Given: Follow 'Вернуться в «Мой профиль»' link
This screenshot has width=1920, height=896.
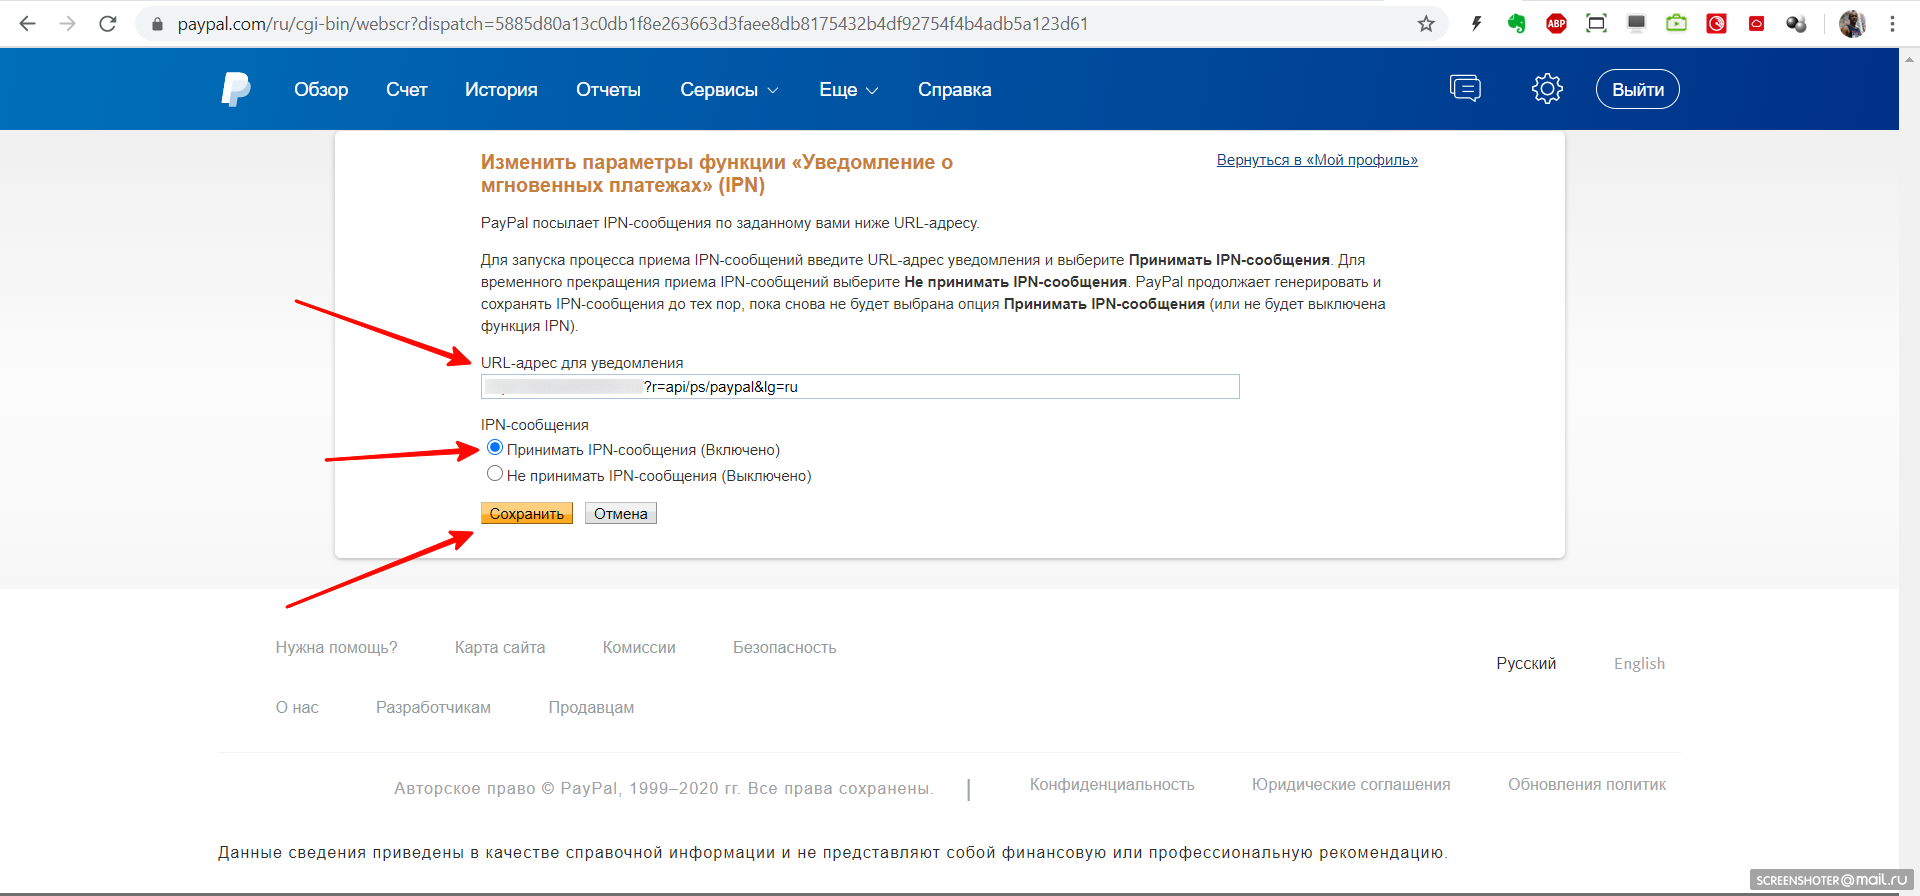Looking at the screenshot, I should point(1316,160).
